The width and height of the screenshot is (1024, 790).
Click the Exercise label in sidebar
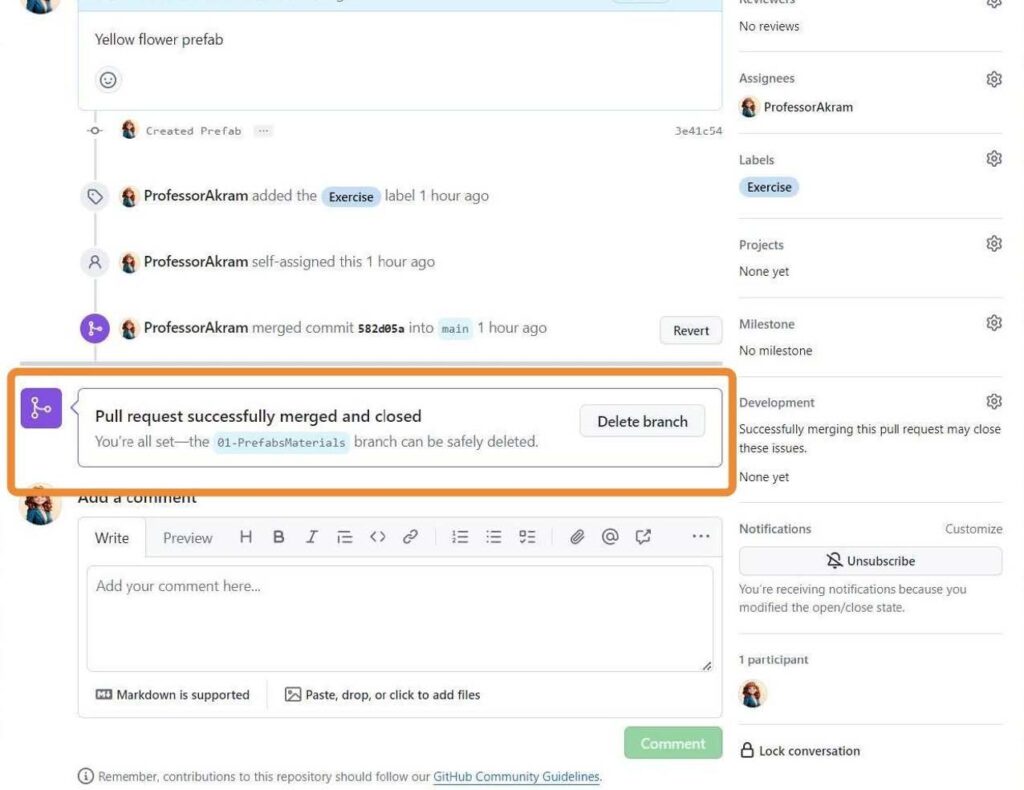(x=769, y=187)
